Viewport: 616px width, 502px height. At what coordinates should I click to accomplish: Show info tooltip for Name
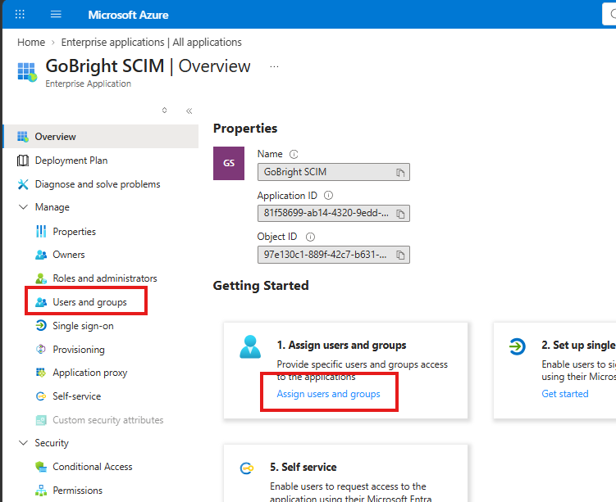click(293, 154)
